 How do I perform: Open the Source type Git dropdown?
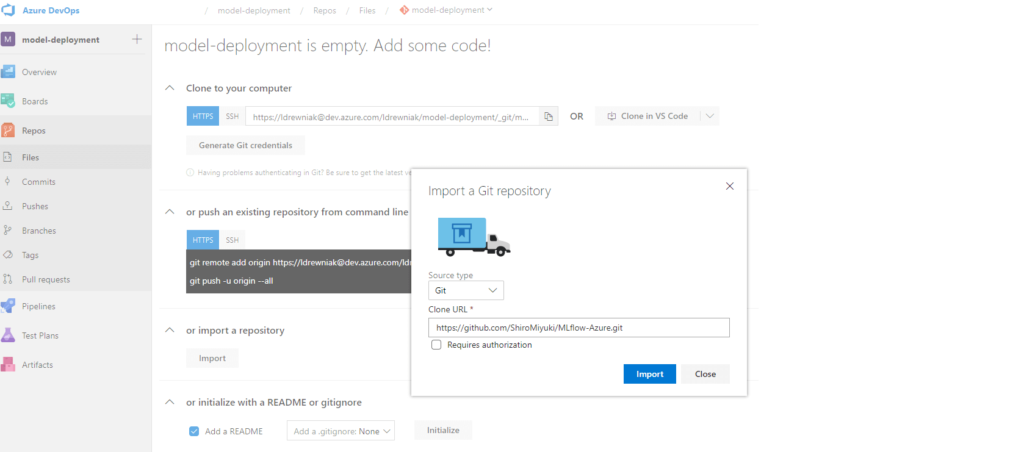(x=466, y=290)
